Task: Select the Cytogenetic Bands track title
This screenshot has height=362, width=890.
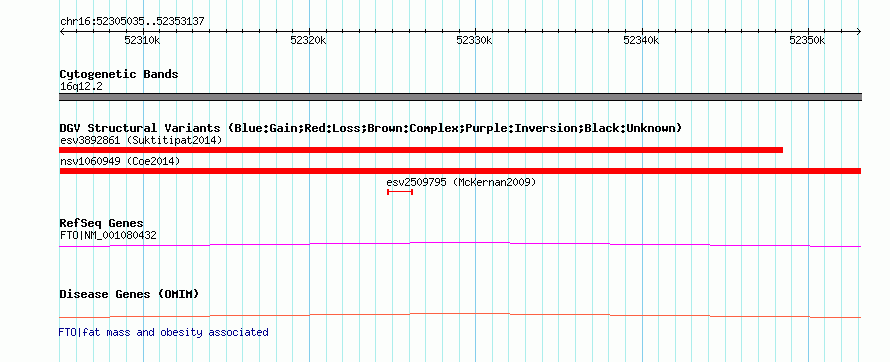Action: tap(119, 74)
